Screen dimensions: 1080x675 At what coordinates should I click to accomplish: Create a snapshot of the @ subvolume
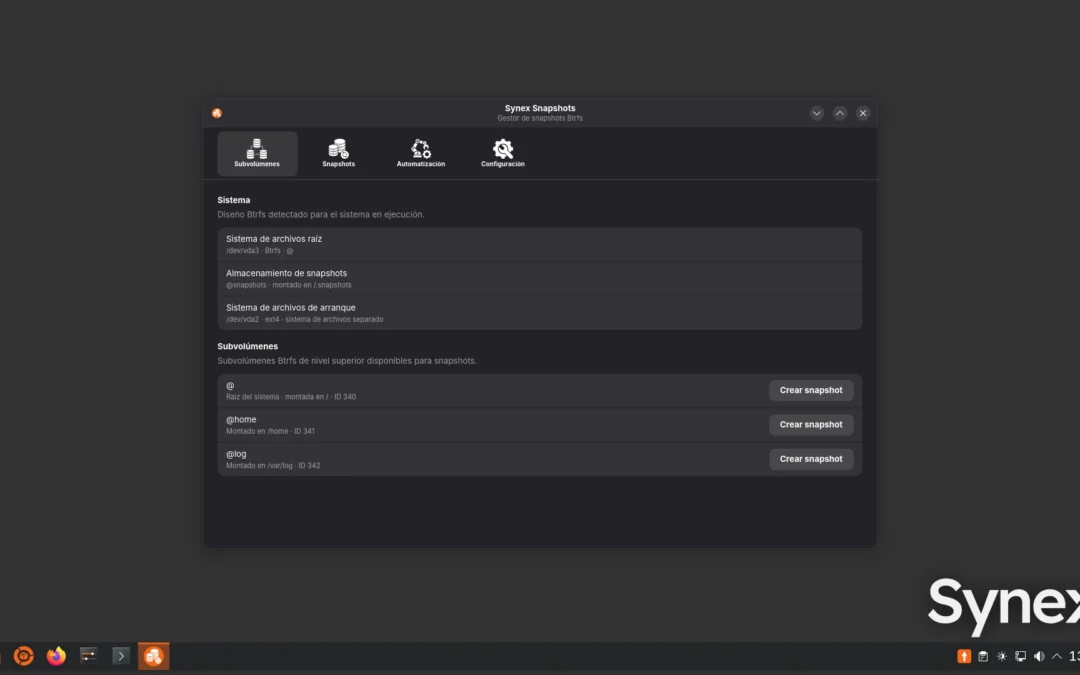[x=811, y=391]
